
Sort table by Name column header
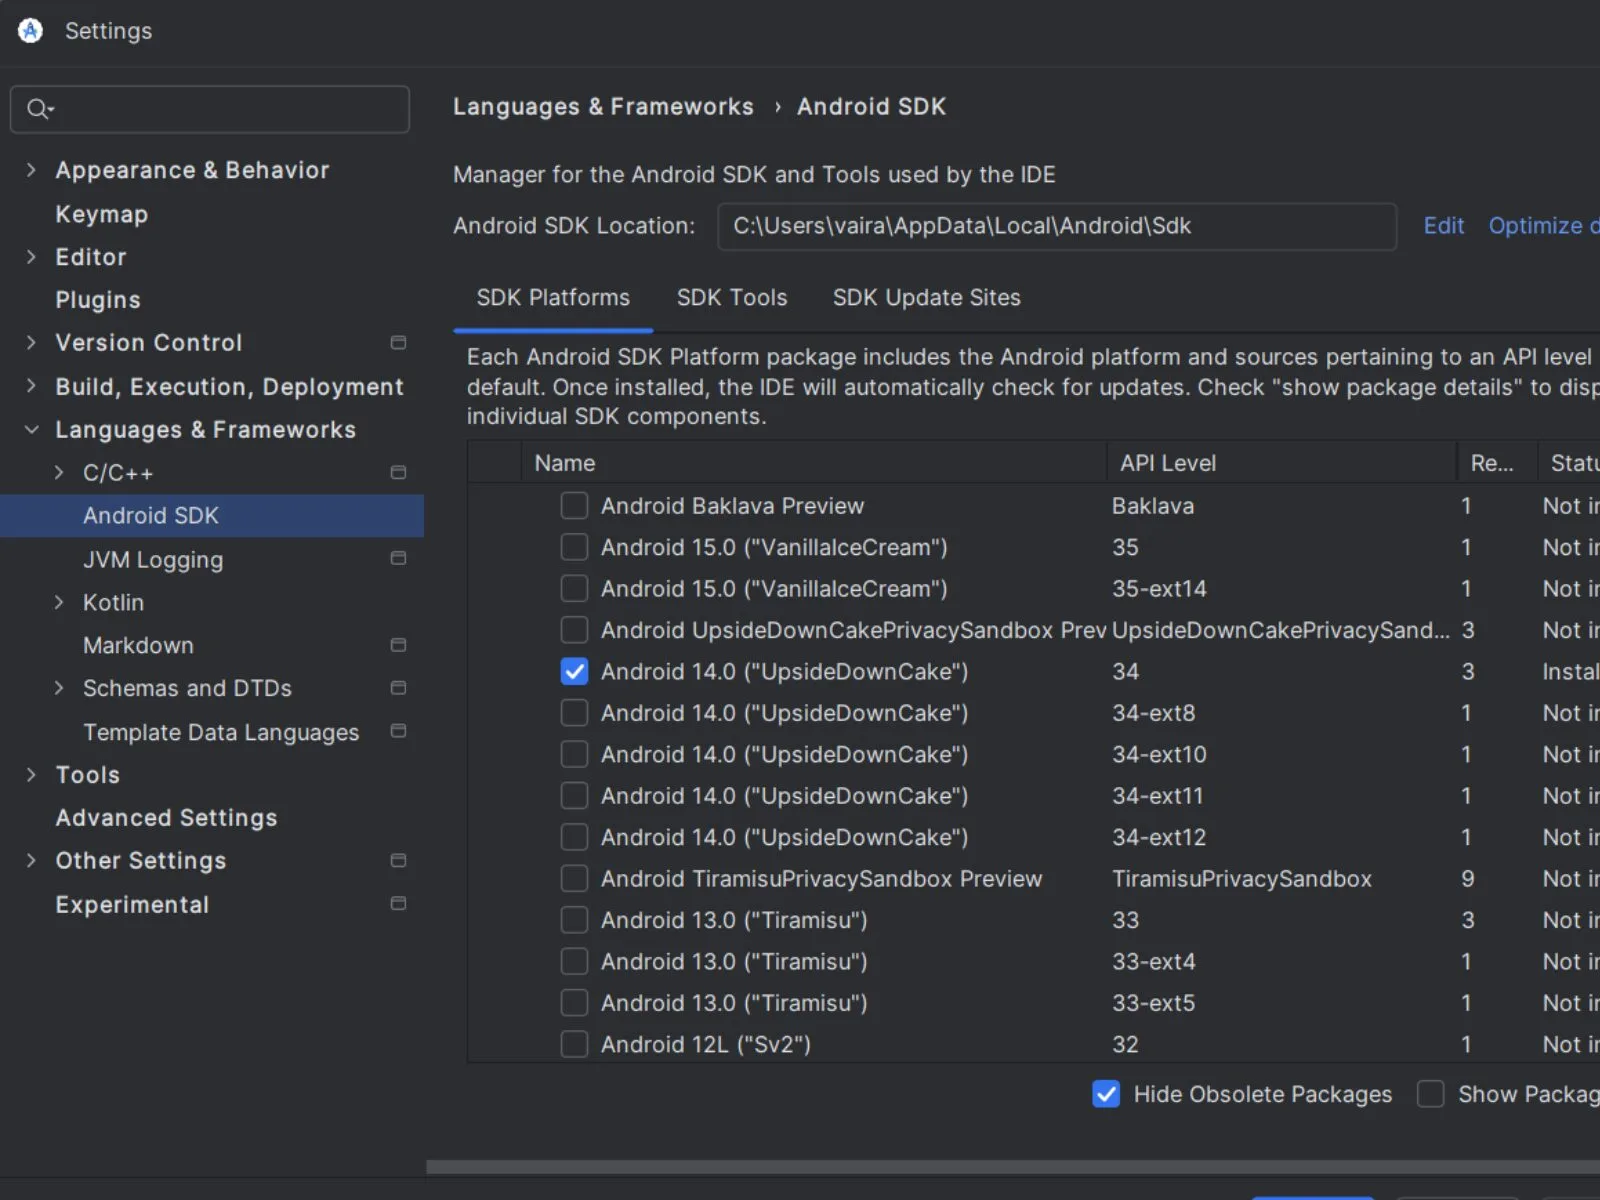(814, 463)
